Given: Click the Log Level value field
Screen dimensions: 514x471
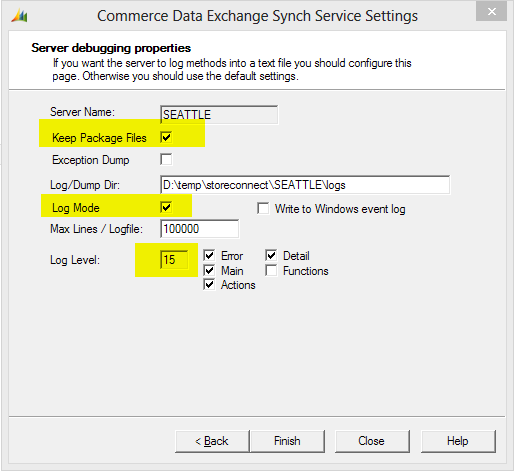Looking at the screenshot, I should [x=174, y=260].
